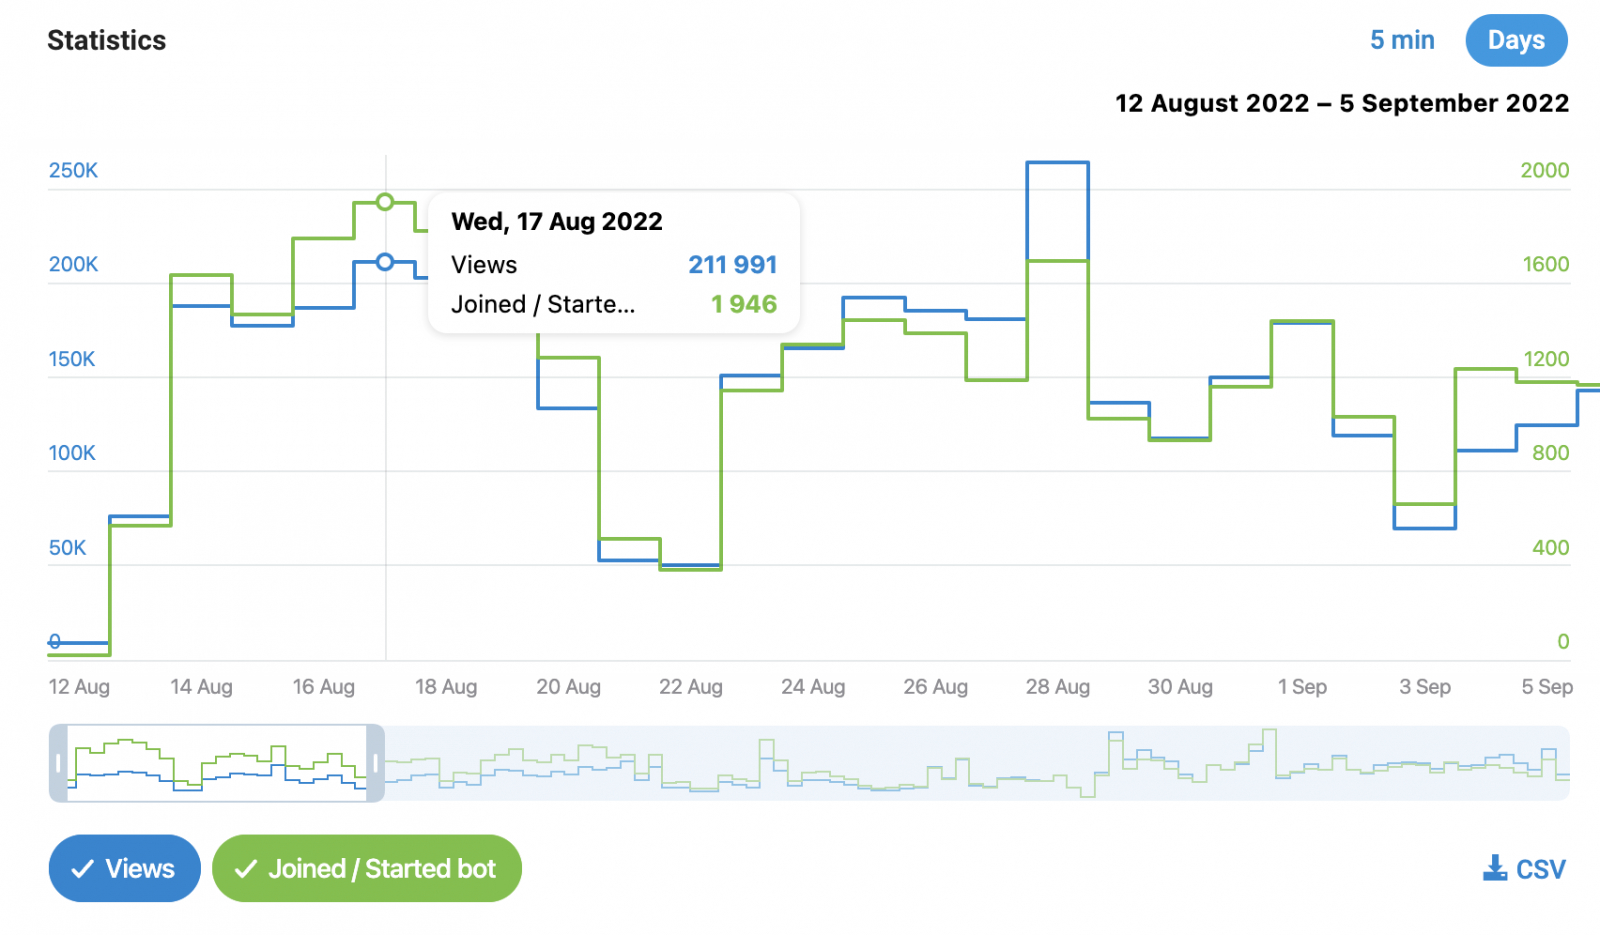Click the 1 Sep label on the x-axis
This screenshot has height=935, width=1600.
[1302, 687]
